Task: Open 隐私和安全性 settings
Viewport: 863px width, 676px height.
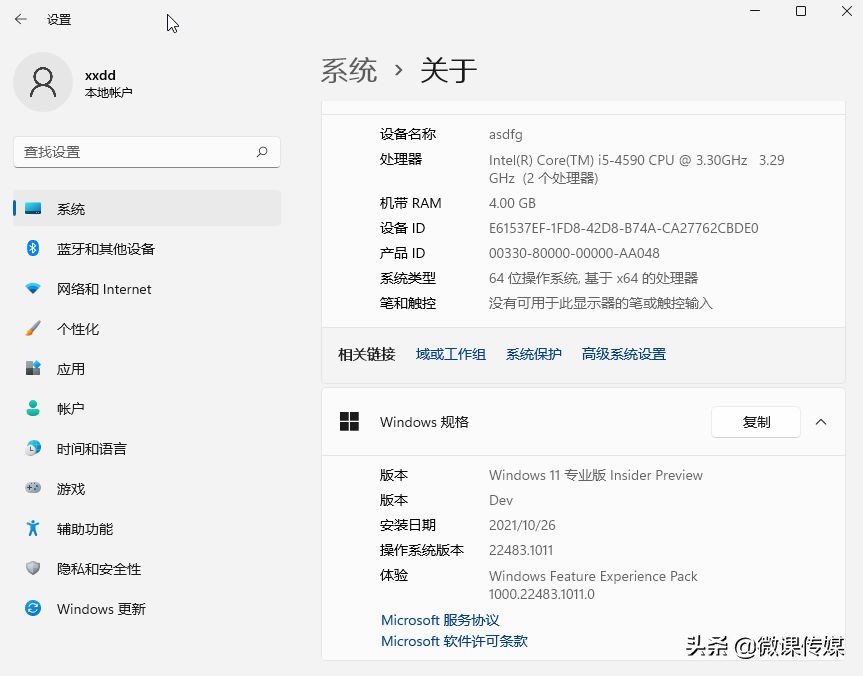Action: [95, 568]
